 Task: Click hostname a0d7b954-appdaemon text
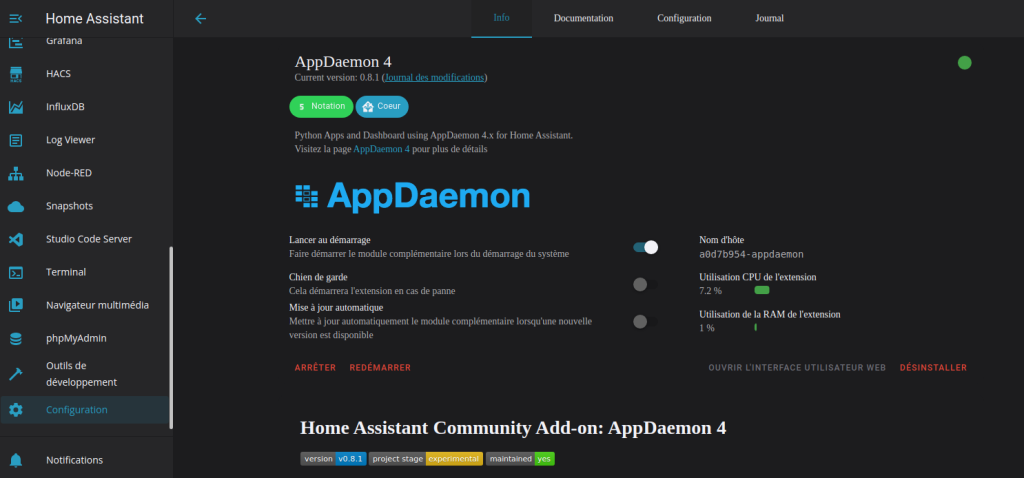(x=751, y=254)
